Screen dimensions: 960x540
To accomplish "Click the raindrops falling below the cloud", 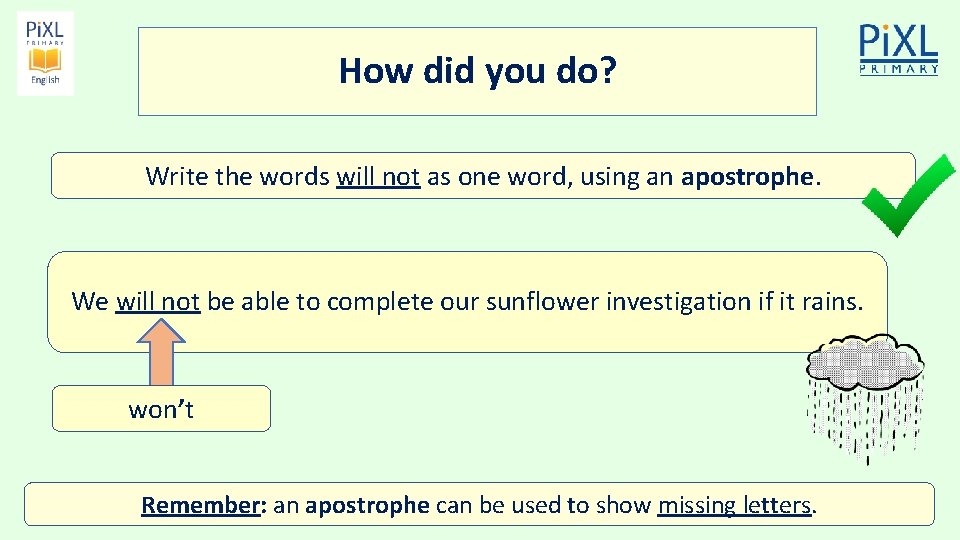I will click(x=865, y=418).
